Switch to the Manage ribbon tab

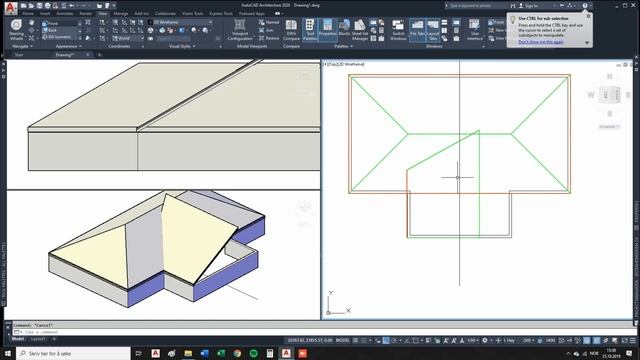121,13
